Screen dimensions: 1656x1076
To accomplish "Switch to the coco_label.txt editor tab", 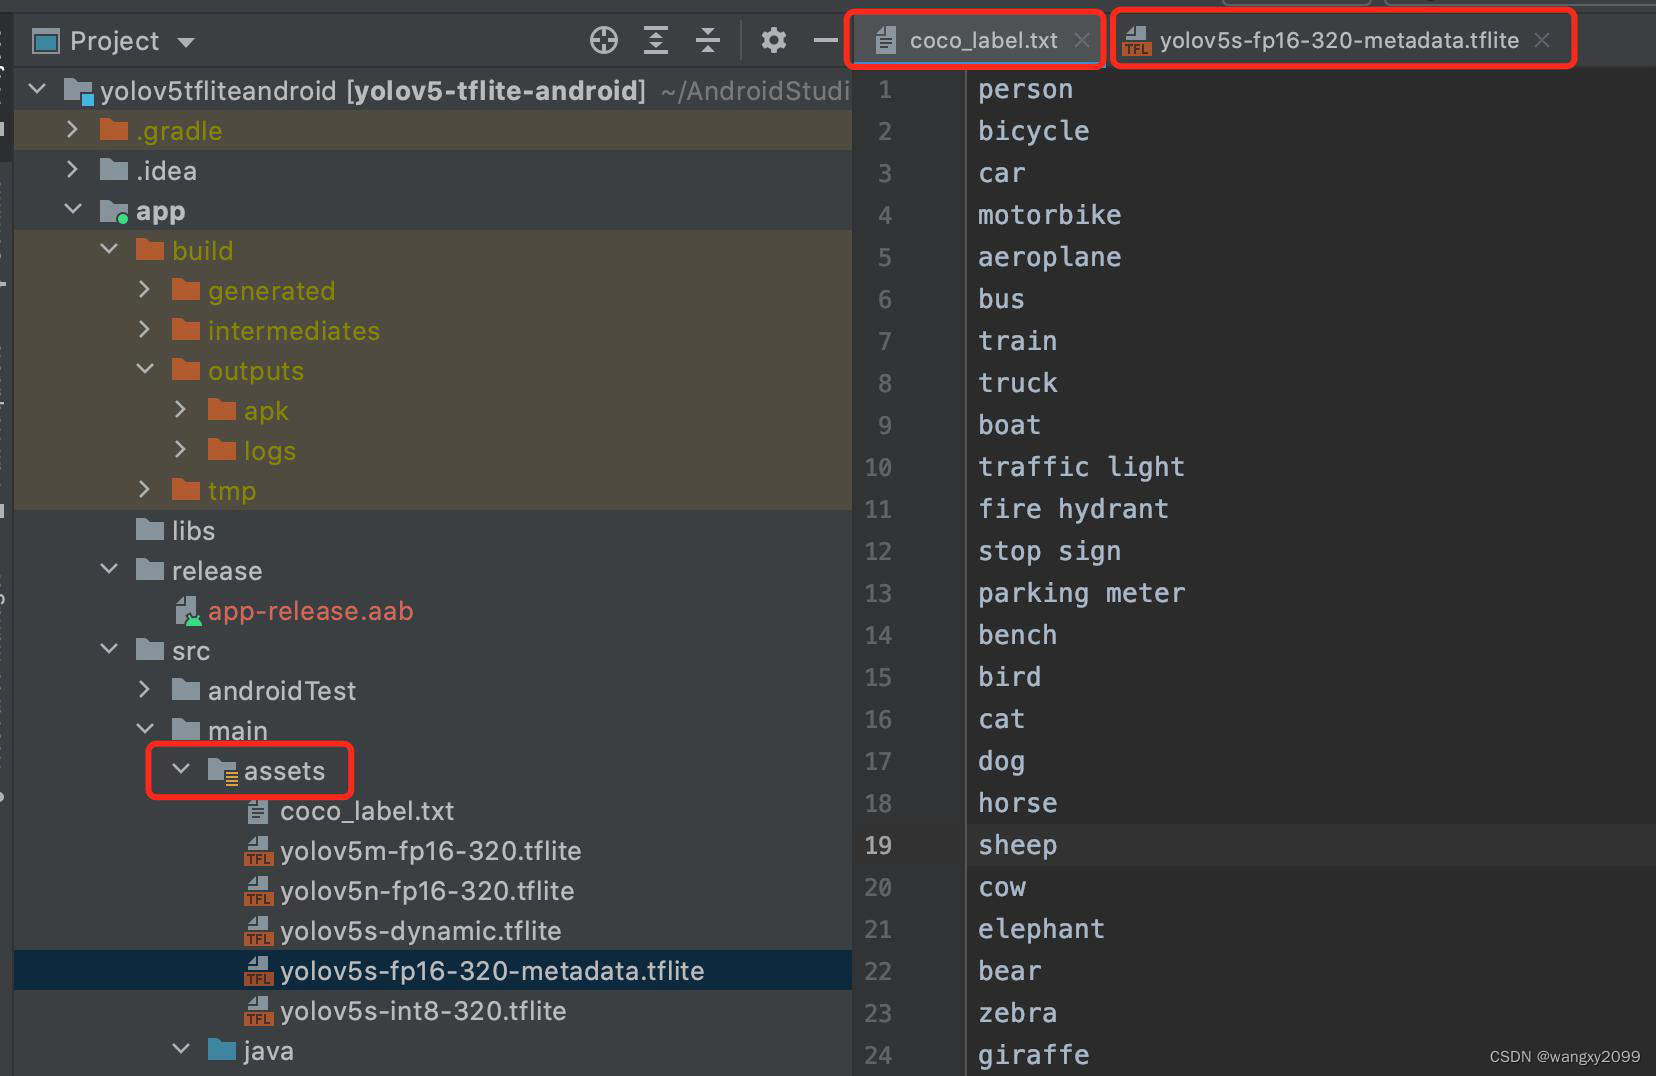I will click(976, 40).
